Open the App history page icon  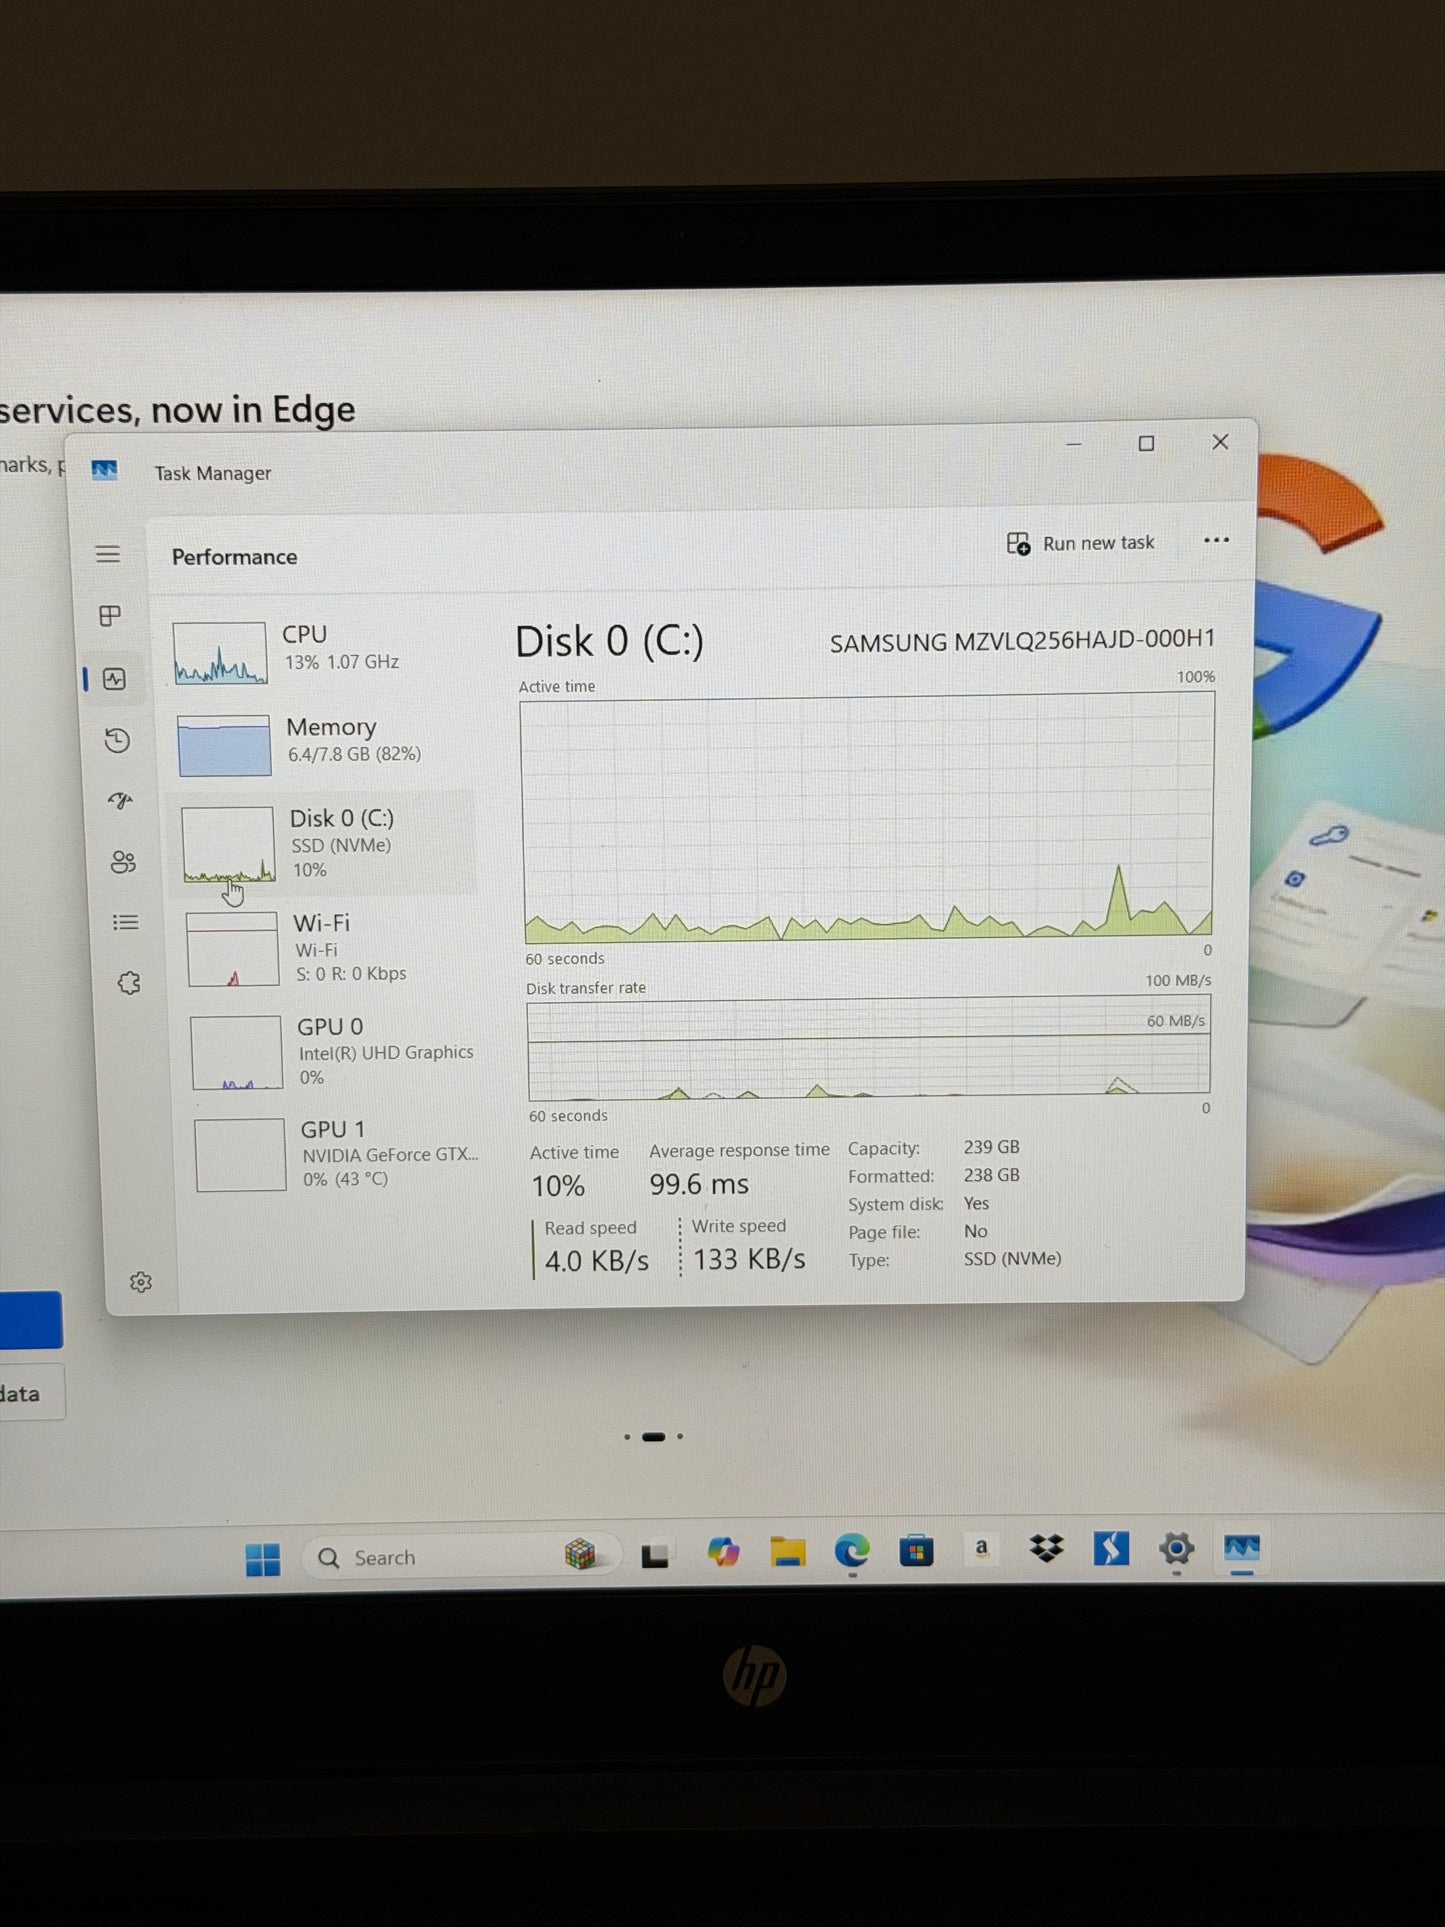coord(118,740)
